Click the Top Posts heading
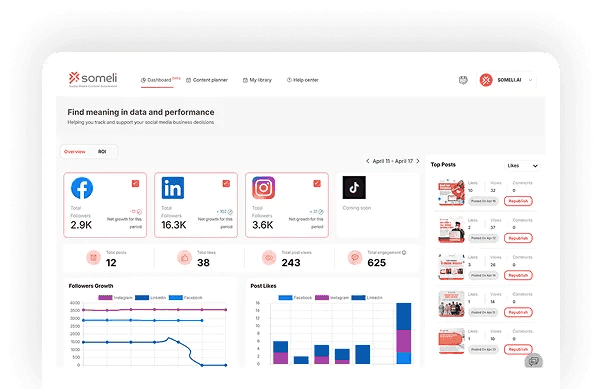Image resolution: width=602 pixels, height=389 pixels. 443,164
